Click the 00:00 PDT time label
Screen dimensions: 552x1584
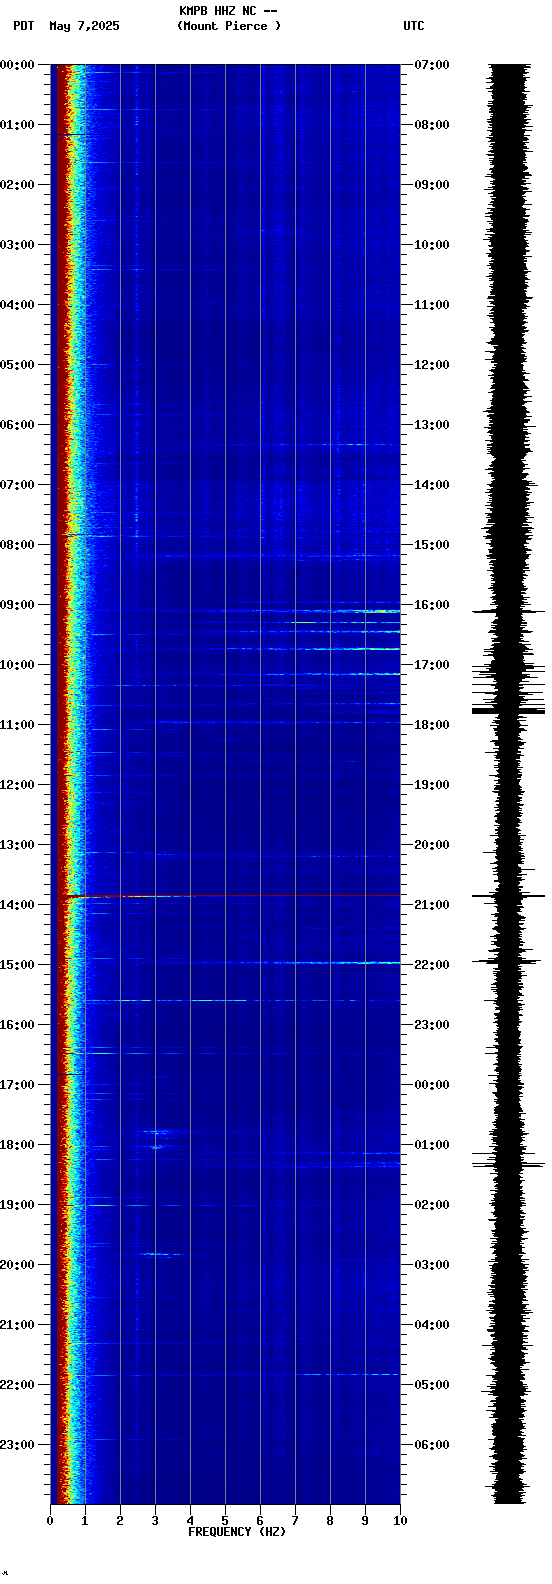17,65
